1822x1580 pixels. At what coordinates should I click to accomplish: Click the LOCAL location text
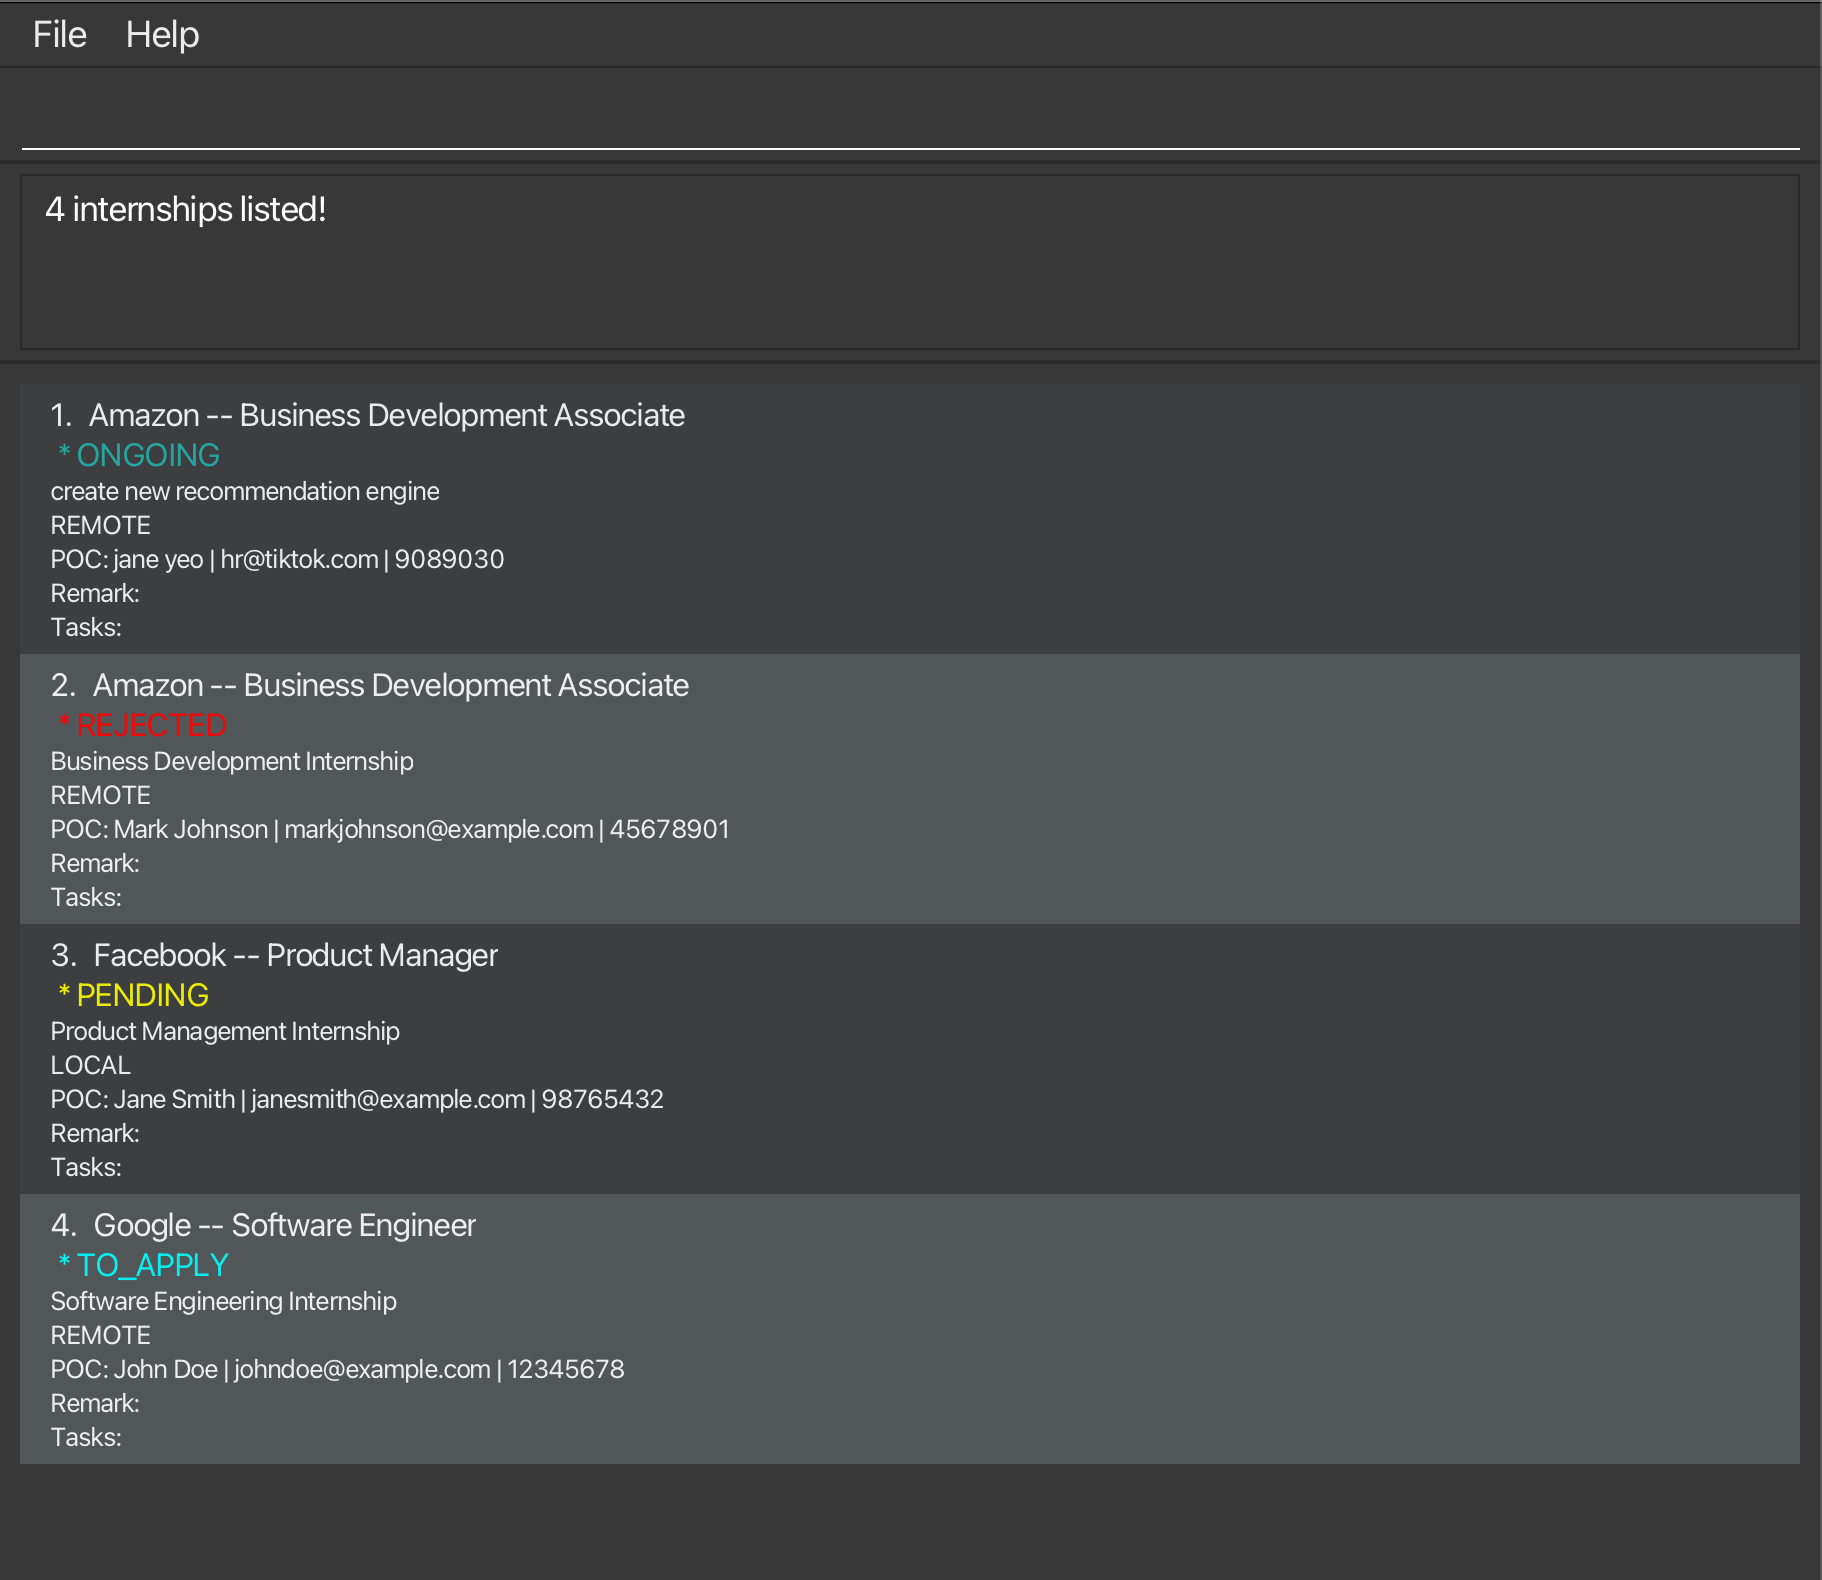(90, 1065)
